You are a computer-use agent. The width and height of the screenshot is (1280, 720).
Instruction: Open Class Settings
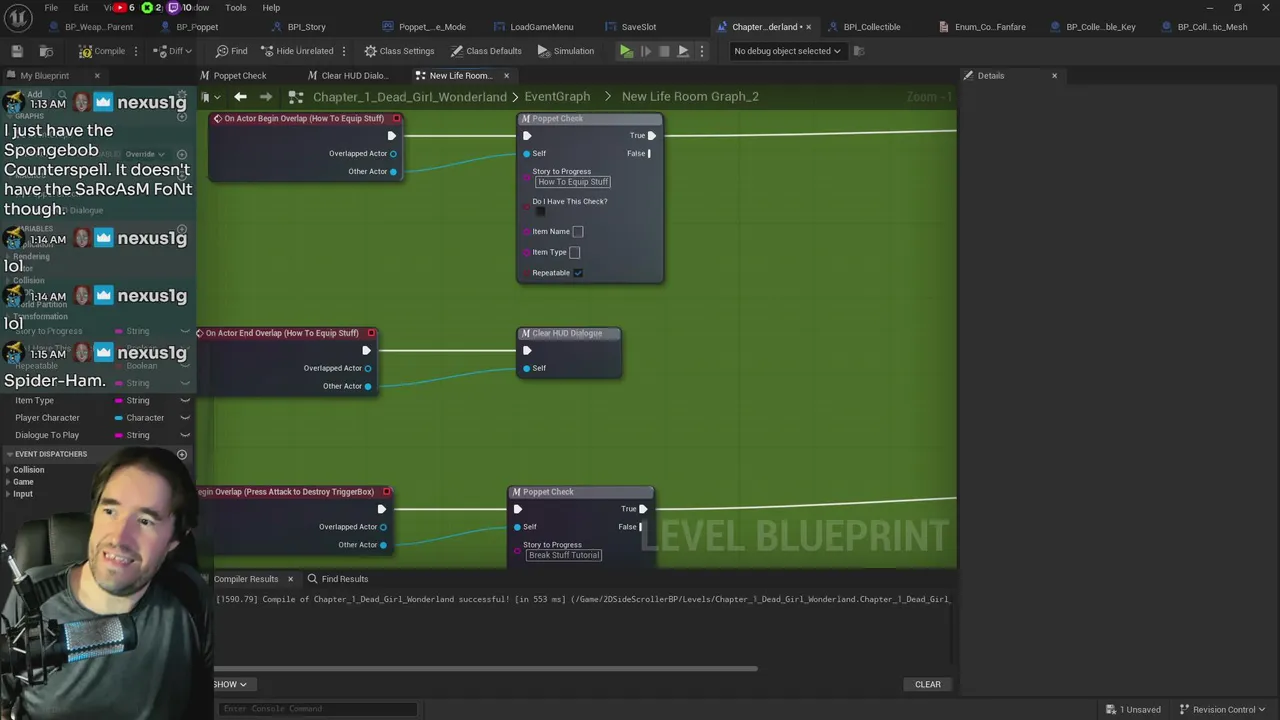coord(399,51)
